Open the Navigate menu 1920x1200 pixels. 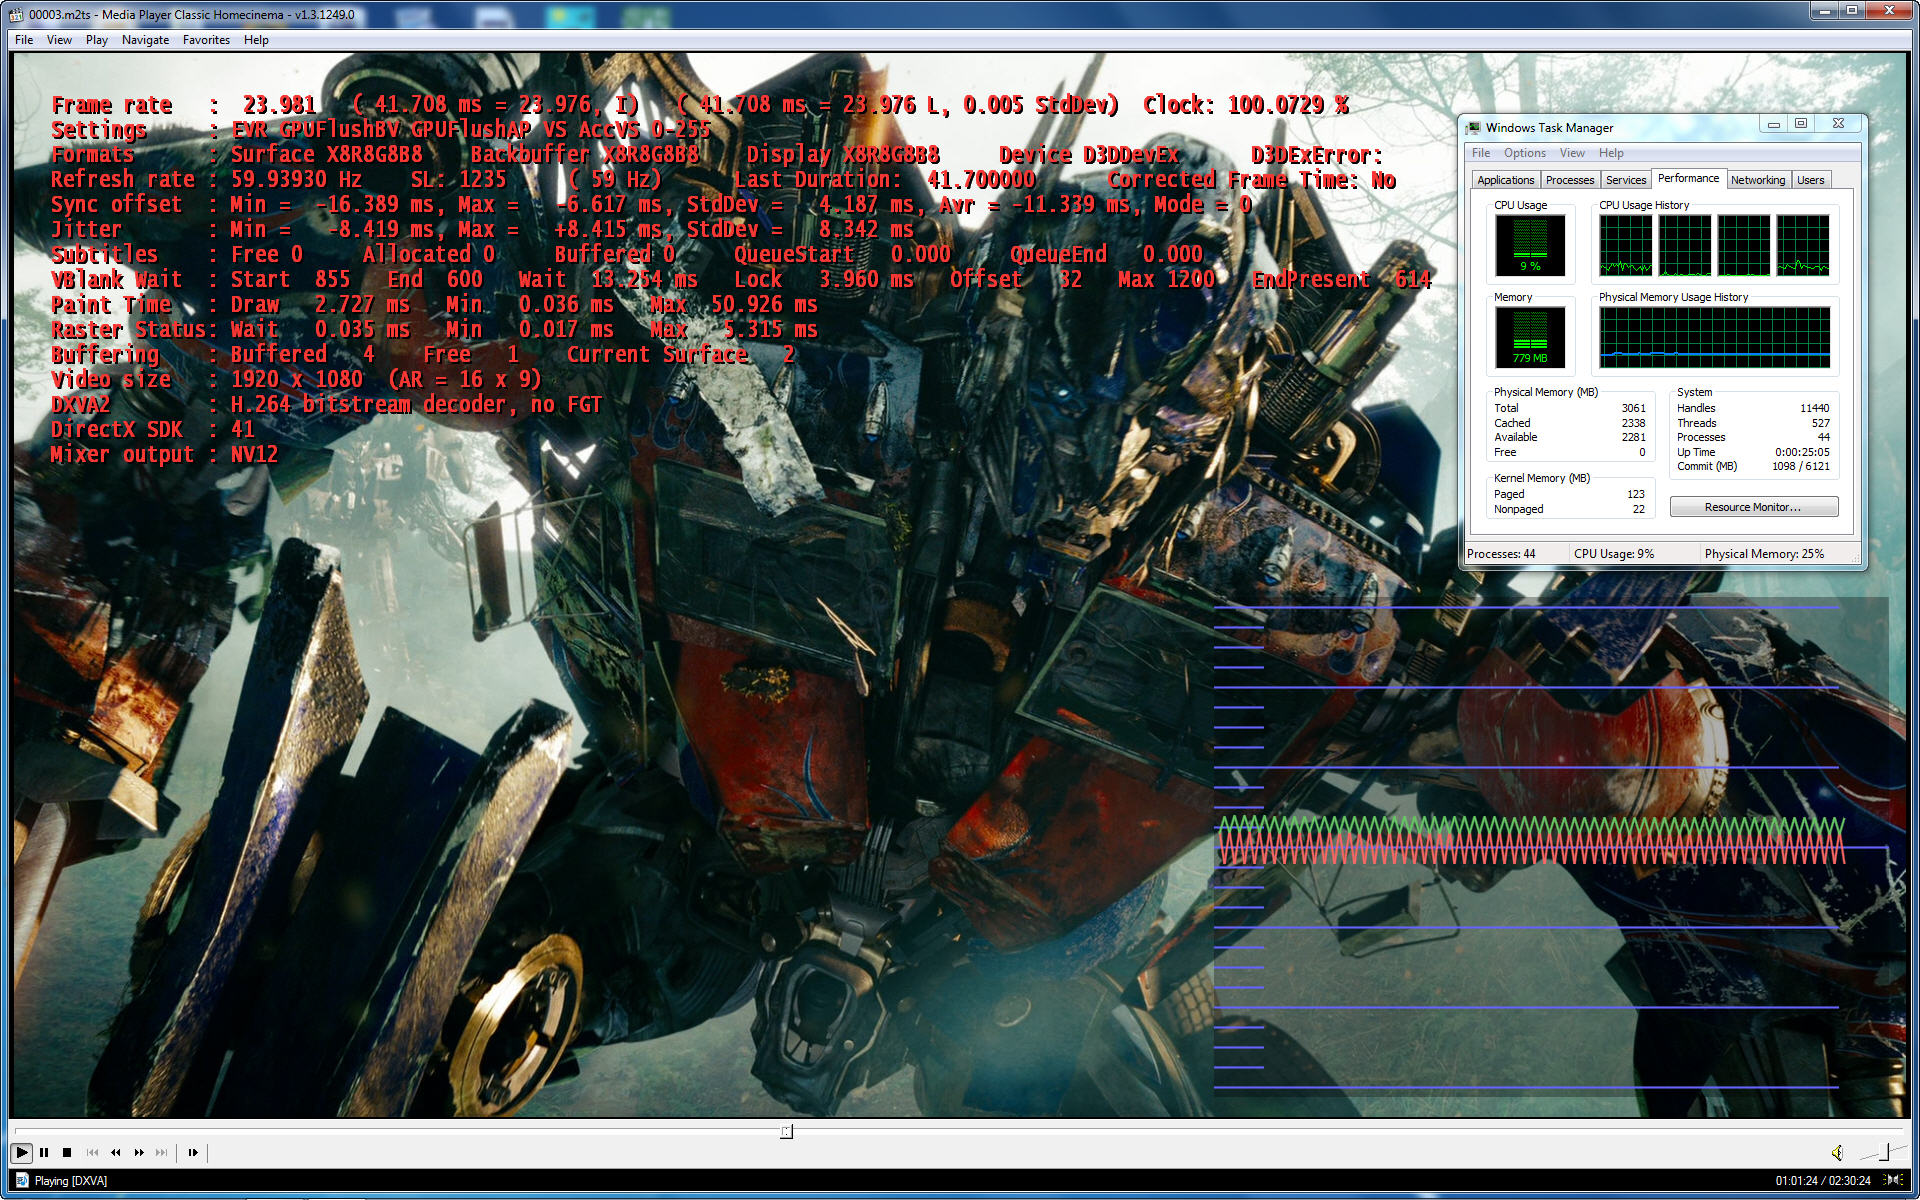145,40
